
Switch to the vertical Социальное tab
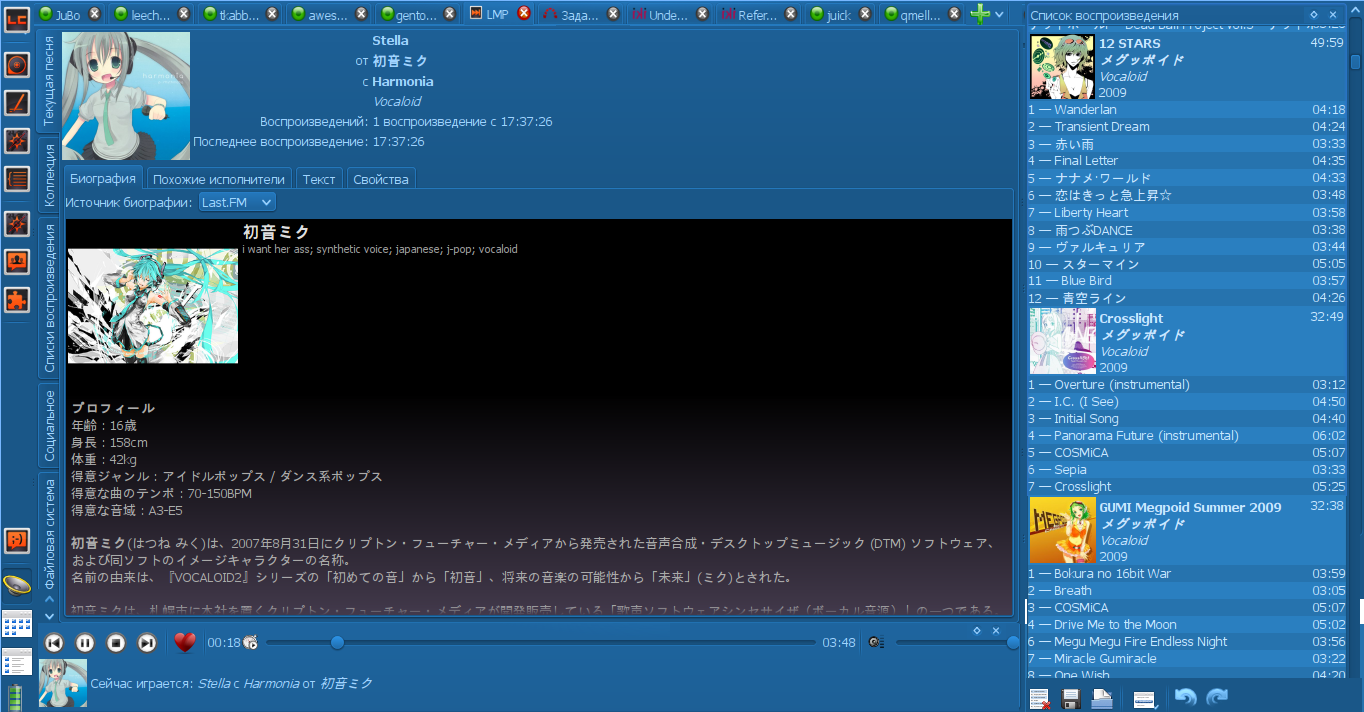pyautogui.click(x=49, y=425)
